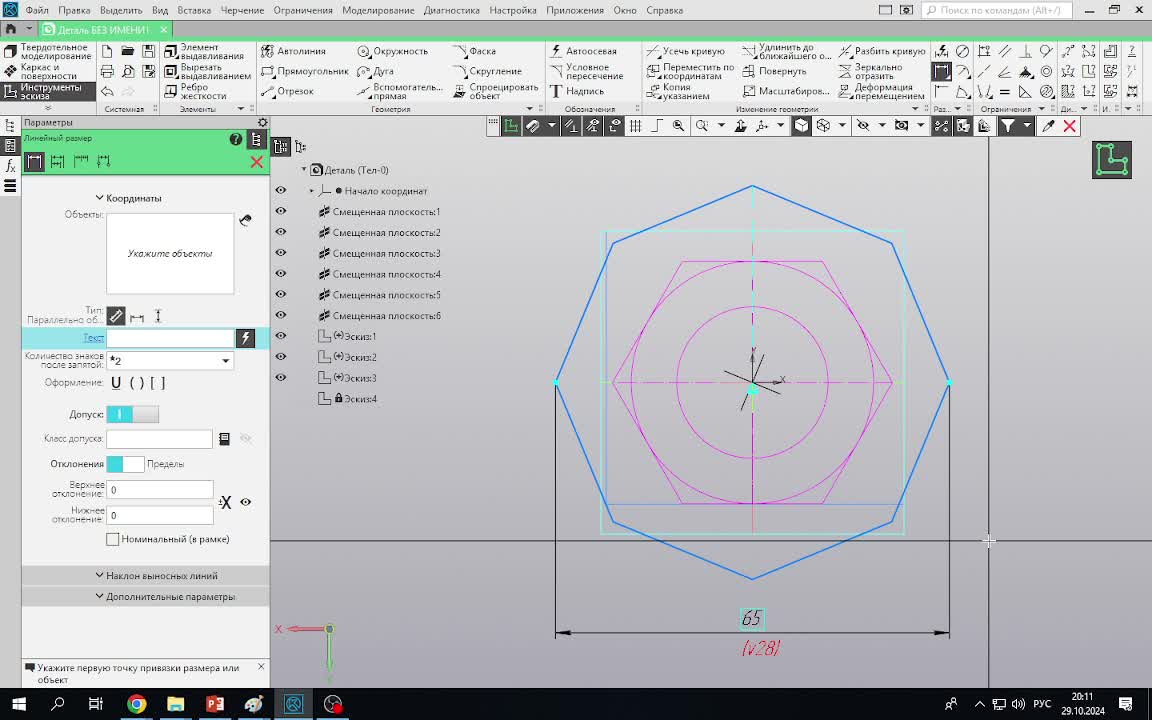The height and width of the screenshot is (720, 1152).
Task: Select the Копия указанием tool
Action: (678, 91)
